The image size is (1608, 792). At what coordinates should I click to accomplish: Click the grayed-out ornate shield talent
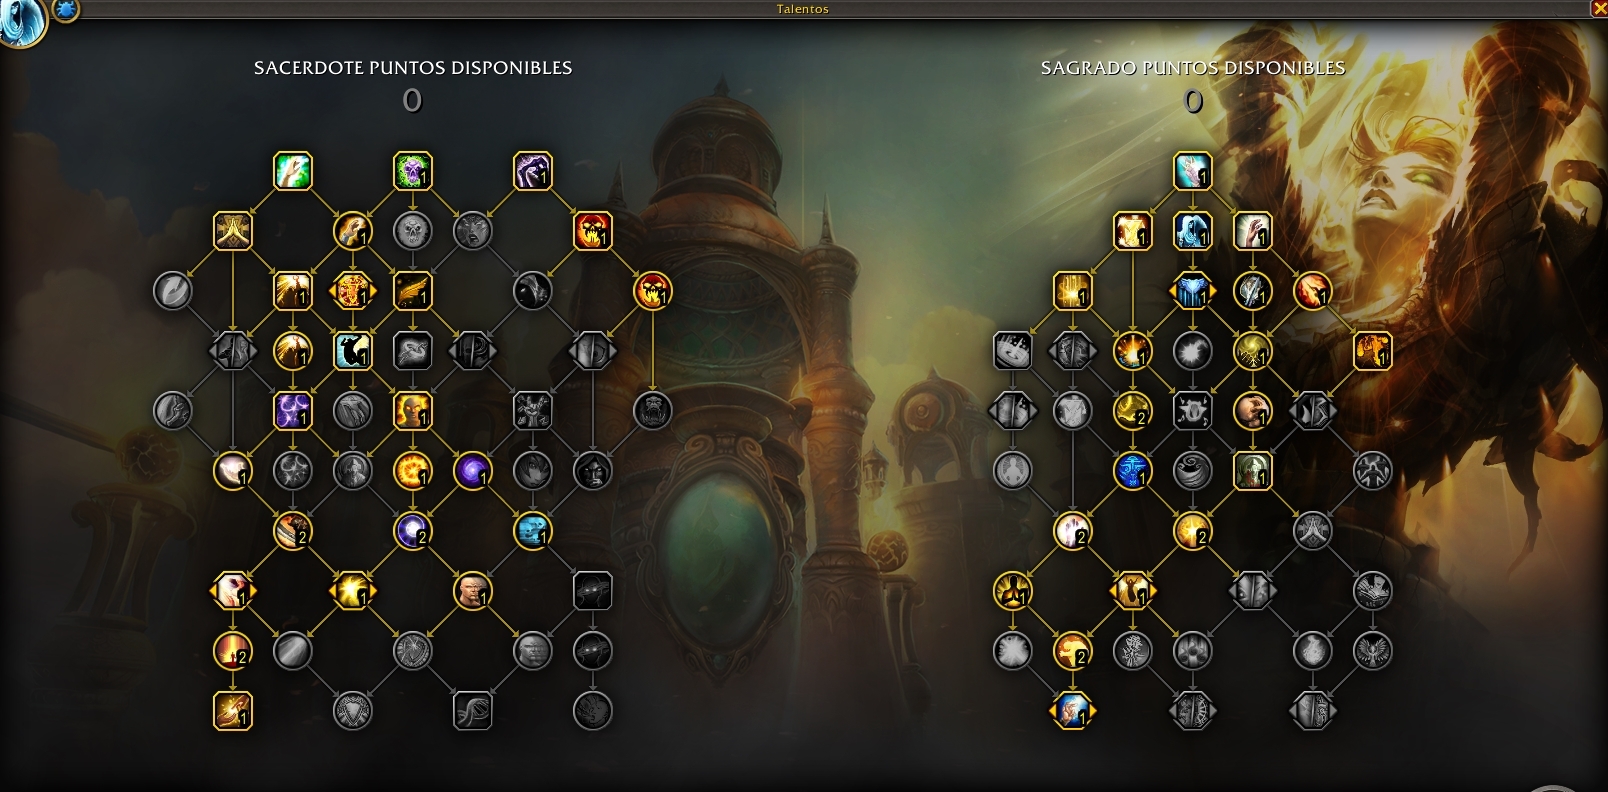[353, 711]
